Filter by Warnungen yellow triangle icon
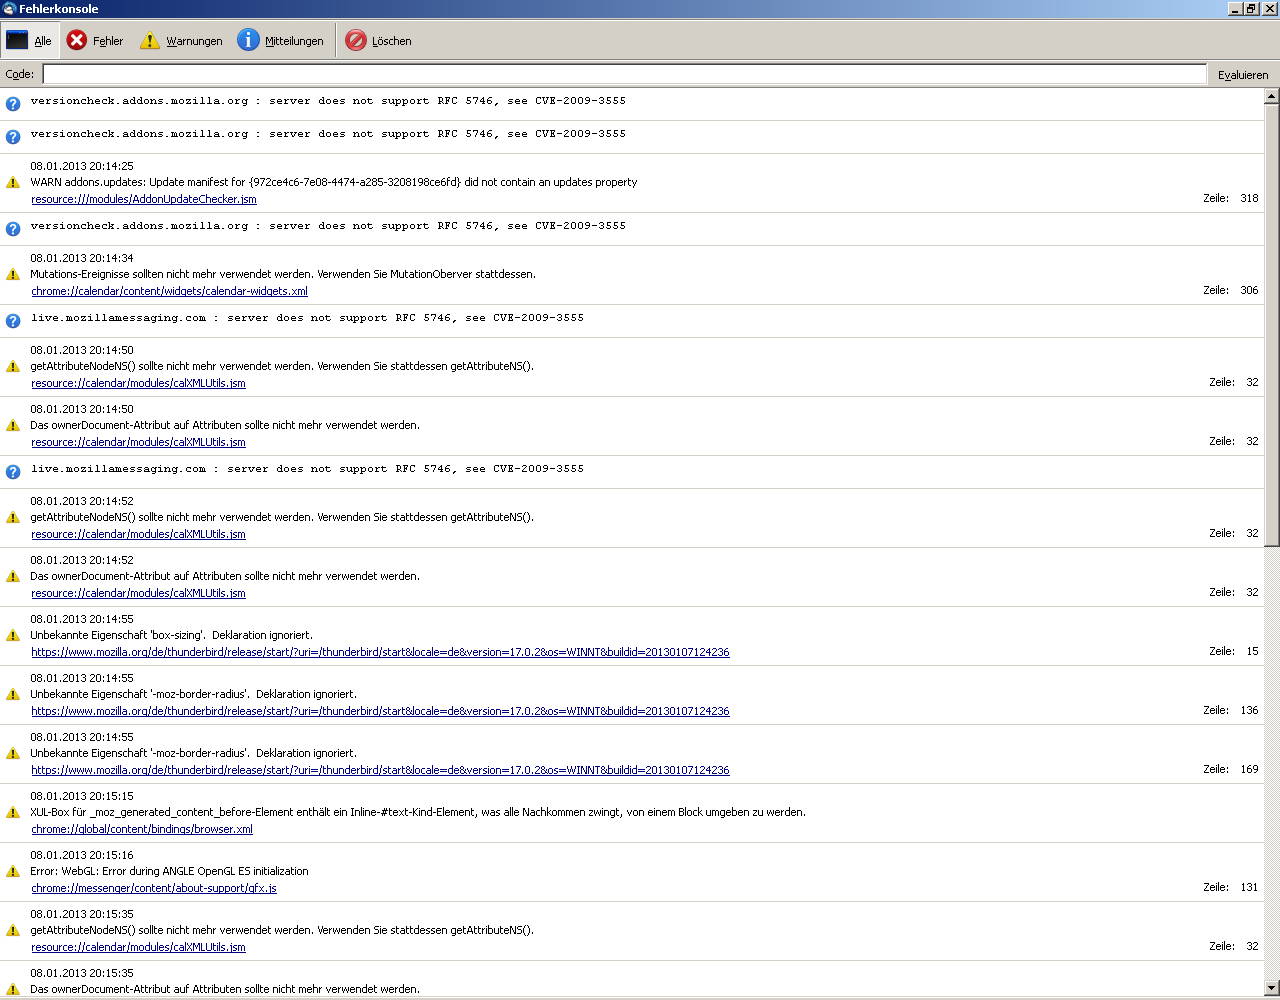This screenshot has height=1000, width=1280. 150,40
